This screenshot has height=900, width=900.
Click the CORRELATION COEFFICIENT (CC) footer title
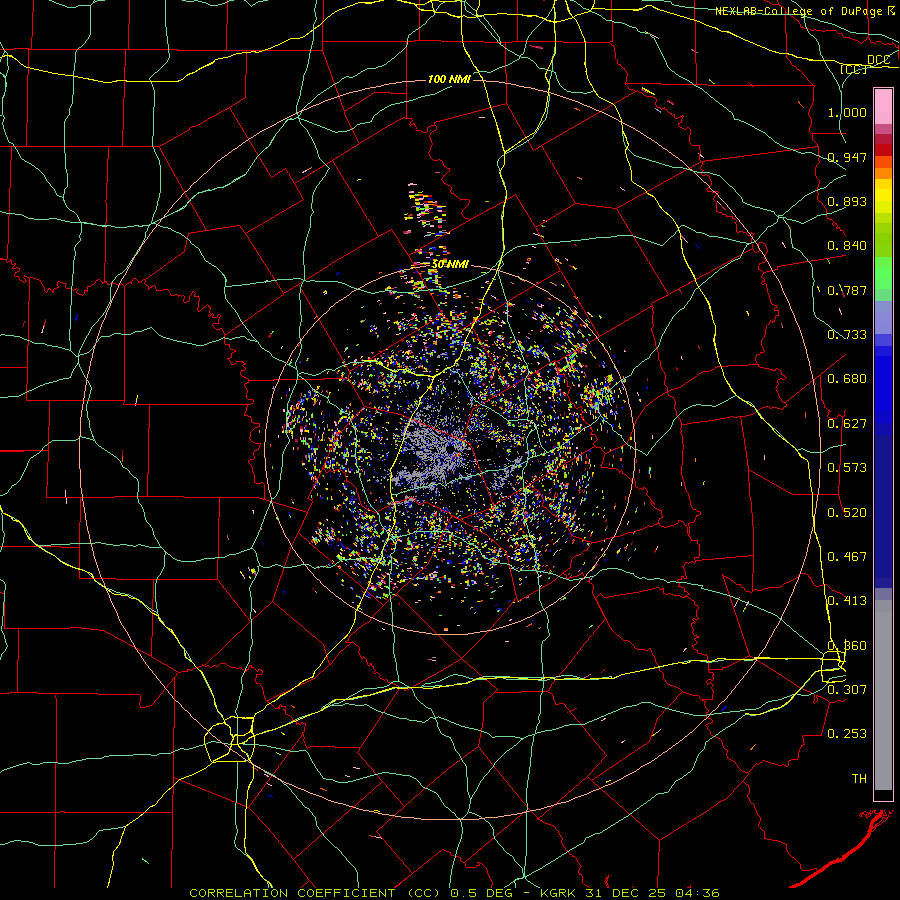tap(315, 893)
